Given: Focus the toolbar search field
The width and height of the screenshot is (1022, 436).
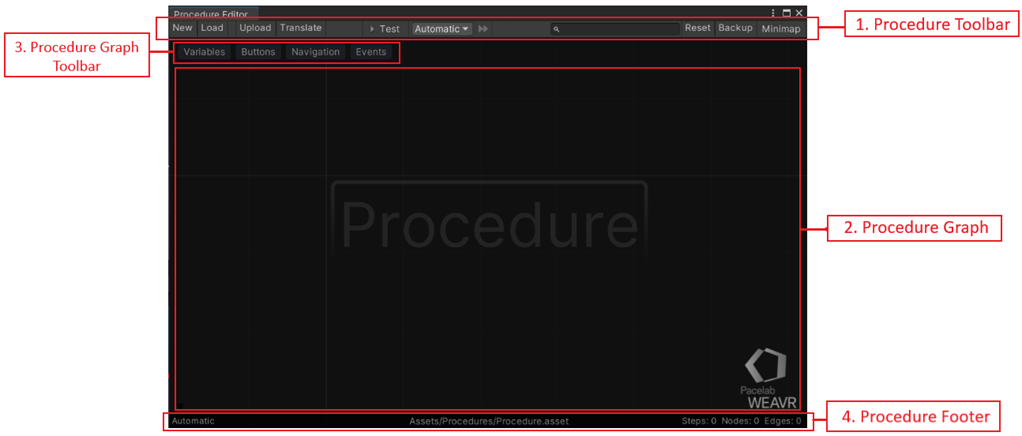Looking at the screenshot, I should coord(615,29).
